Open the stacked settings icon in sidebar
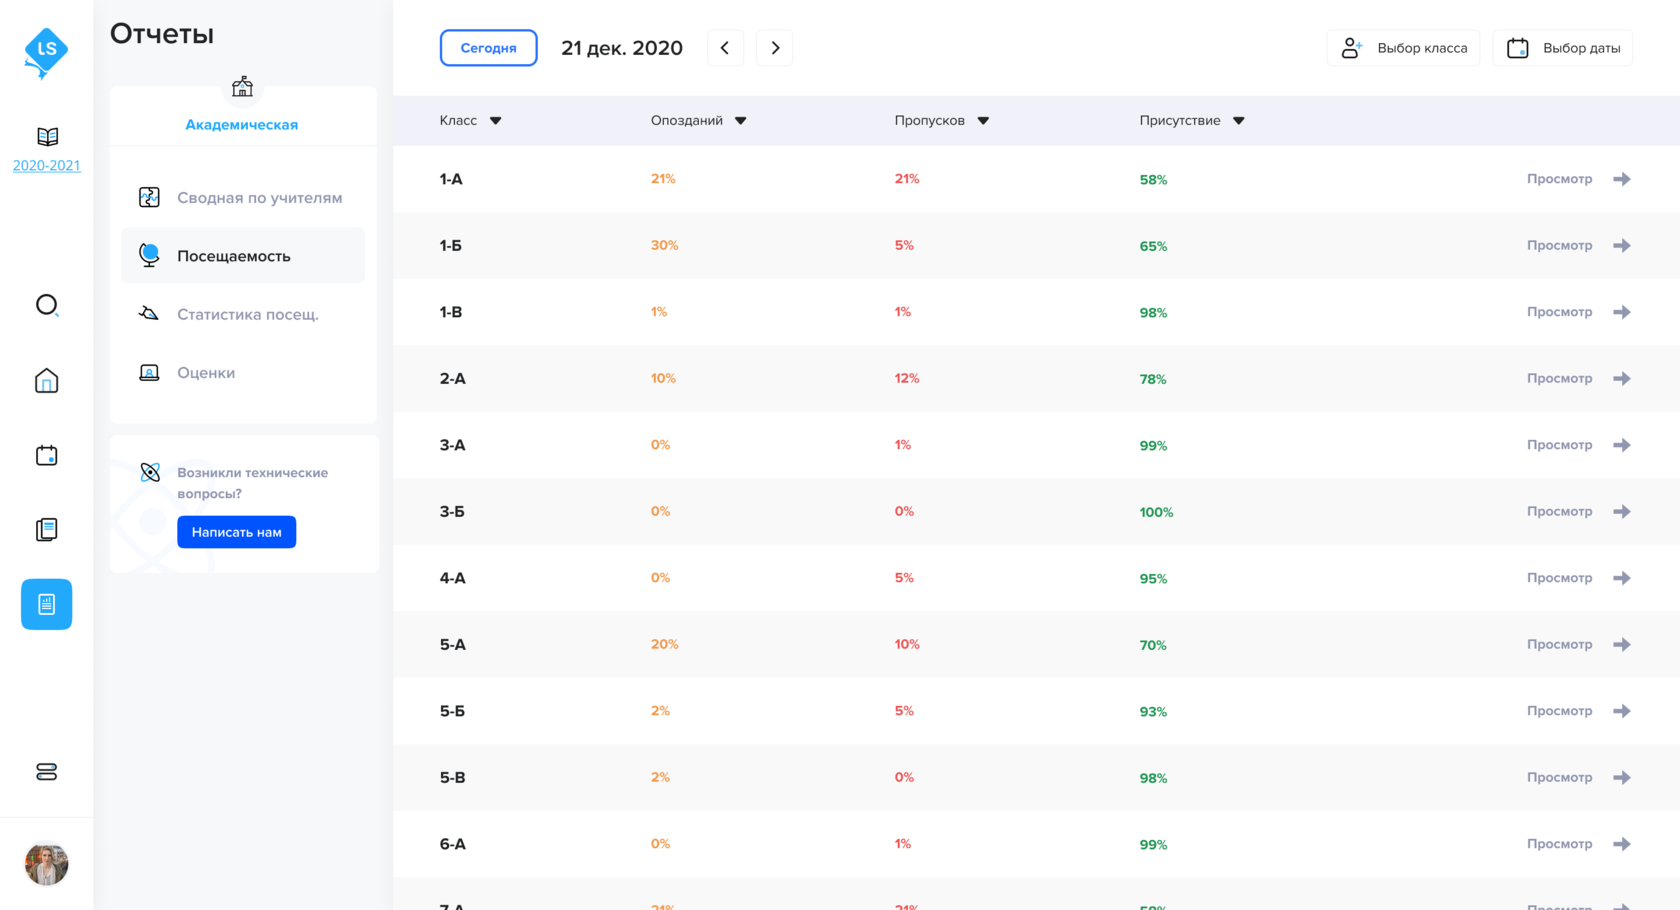Screen dimensions: 1680x910 tap(46, 772)
